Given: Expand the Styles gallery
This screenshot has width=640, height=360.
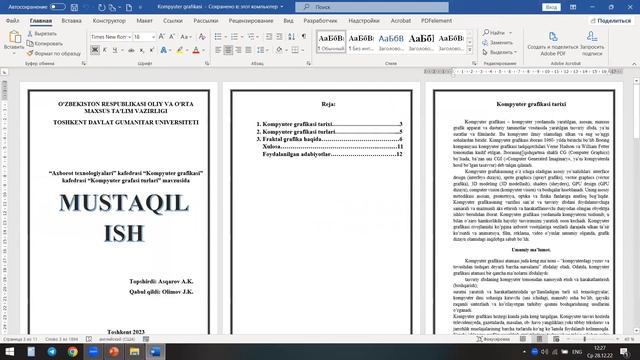Looking at the screenshot, I should point(469,50).
